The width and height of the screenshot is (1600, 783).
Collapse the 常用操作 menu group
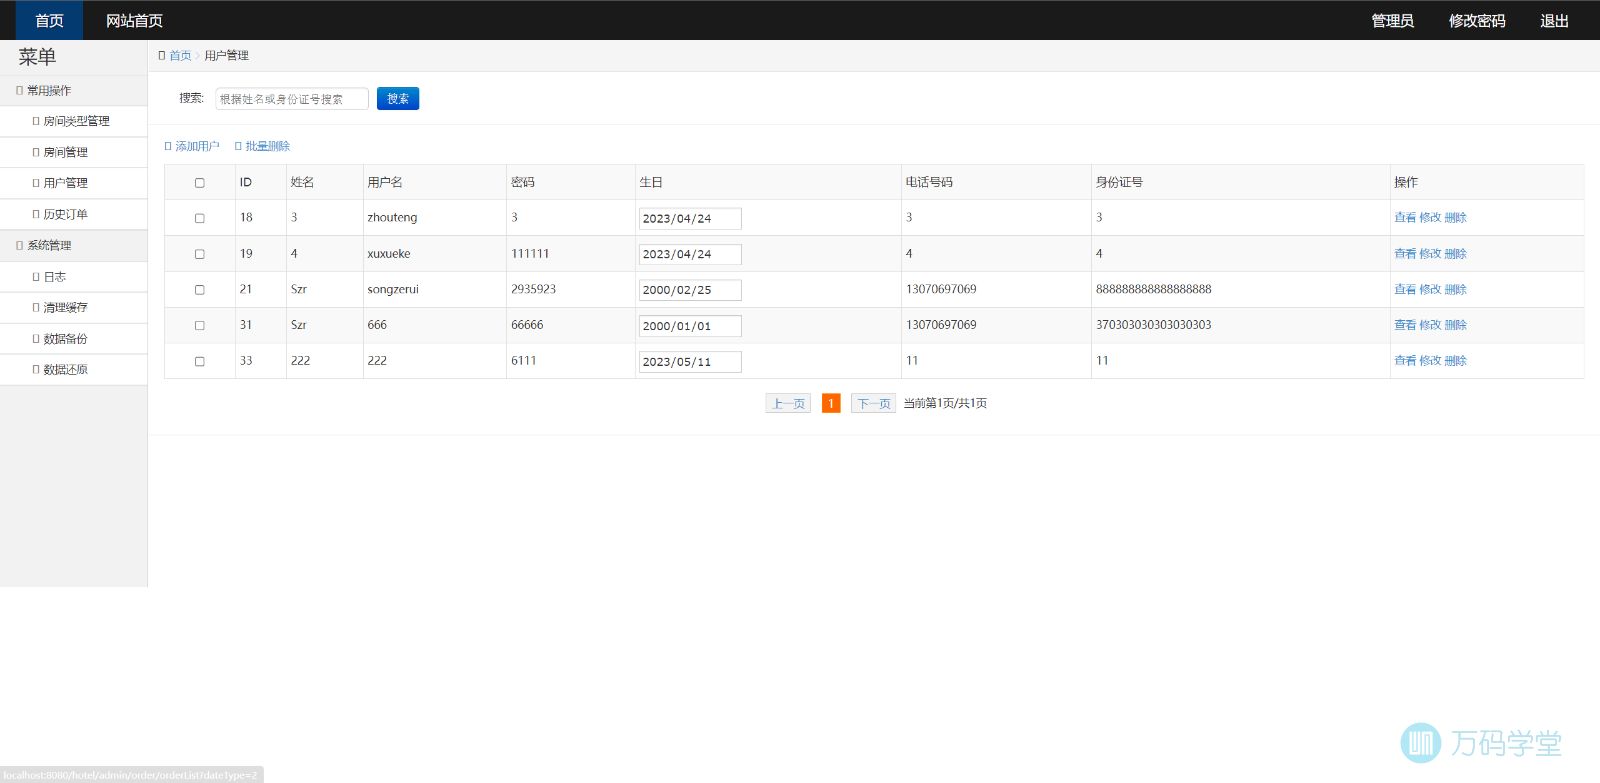74,90
